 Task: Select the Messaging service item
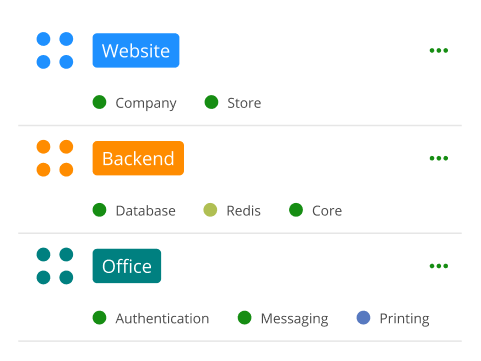click(283, 318)
